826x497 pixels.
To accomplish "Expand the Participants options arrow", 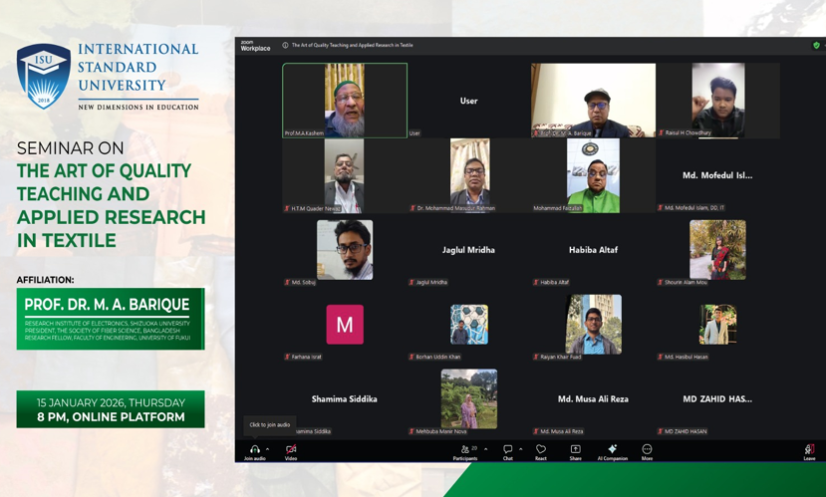I will coord(486,449).
